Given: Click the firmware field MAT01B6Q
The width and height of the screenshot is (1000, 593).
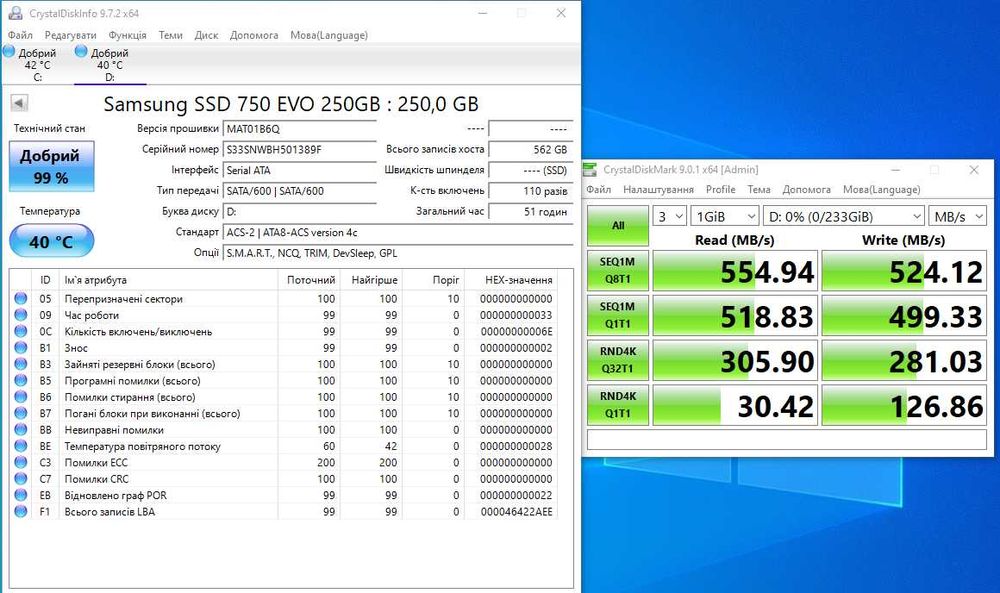Looking at the screenshot, I should pos(300,129).
